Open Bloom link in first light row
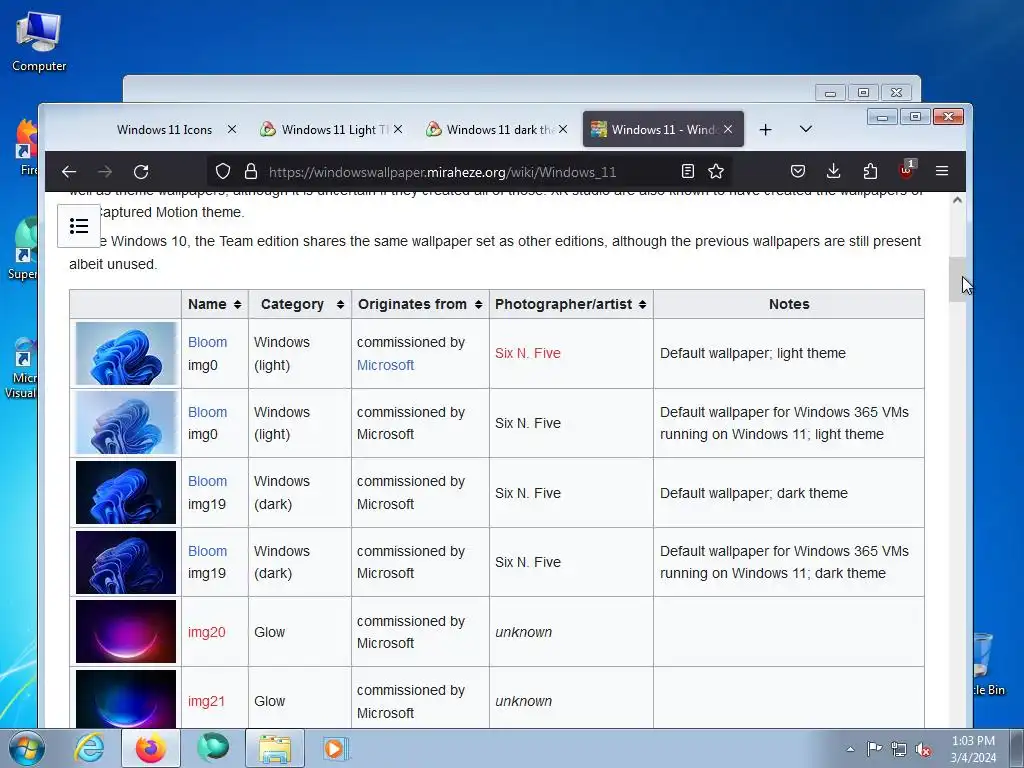This screenshot has height=768, width=1024. (207, 342)
